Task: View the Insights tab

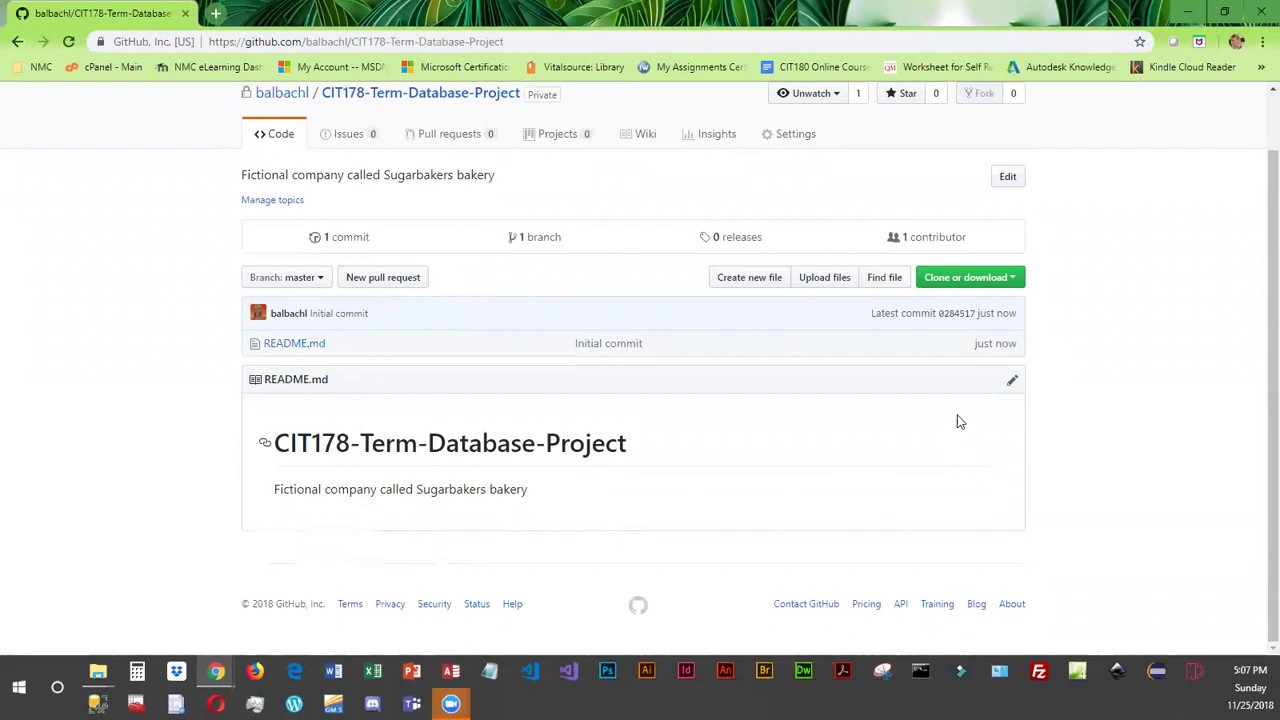Action: (x=709, y=134)
